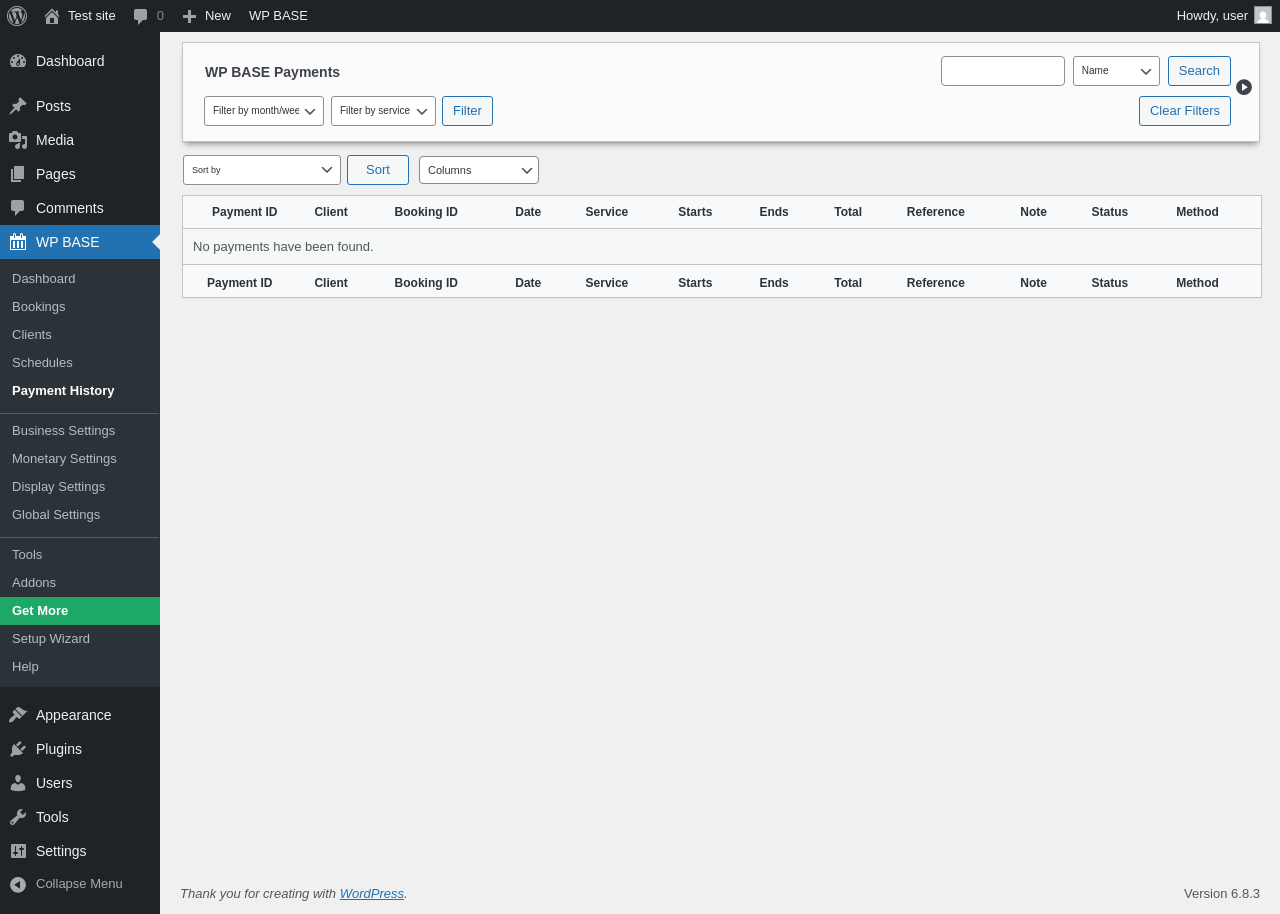Click the bottom Payment ID footer header

point(239,283)
